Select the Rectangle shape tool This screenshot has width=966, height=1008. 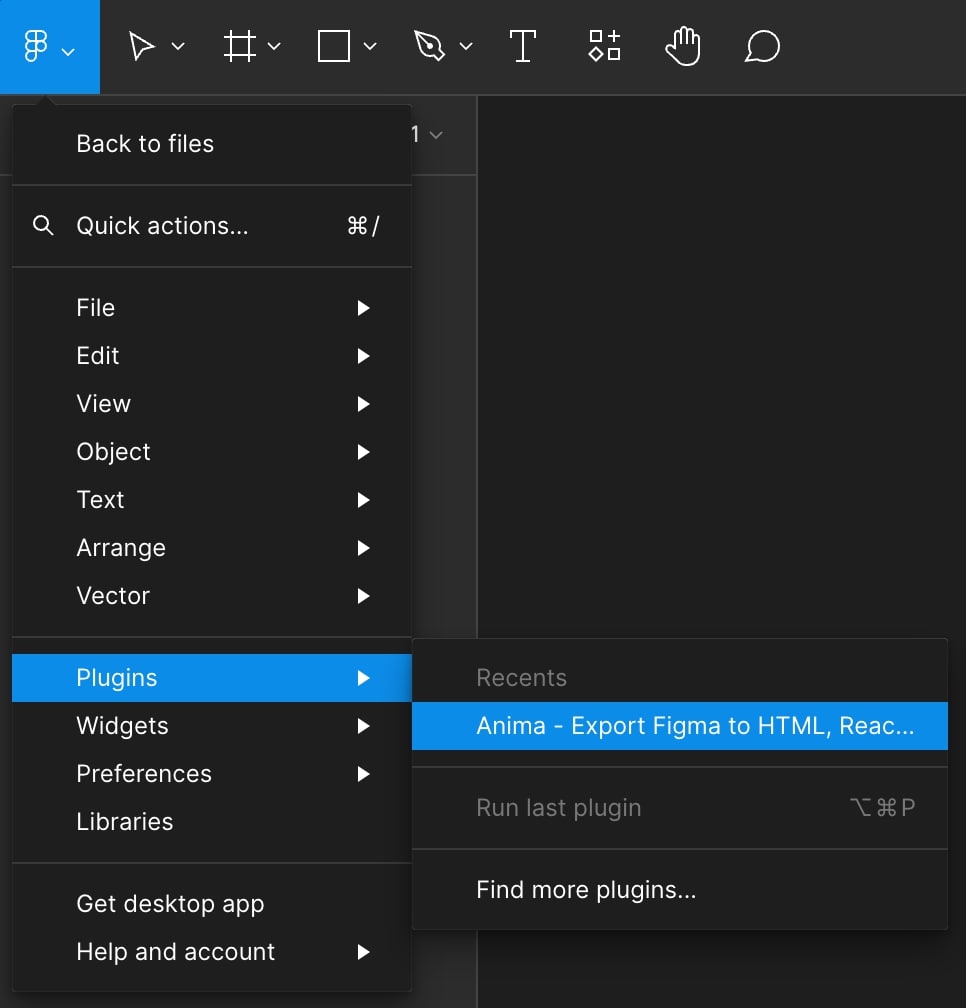point(333,47)
